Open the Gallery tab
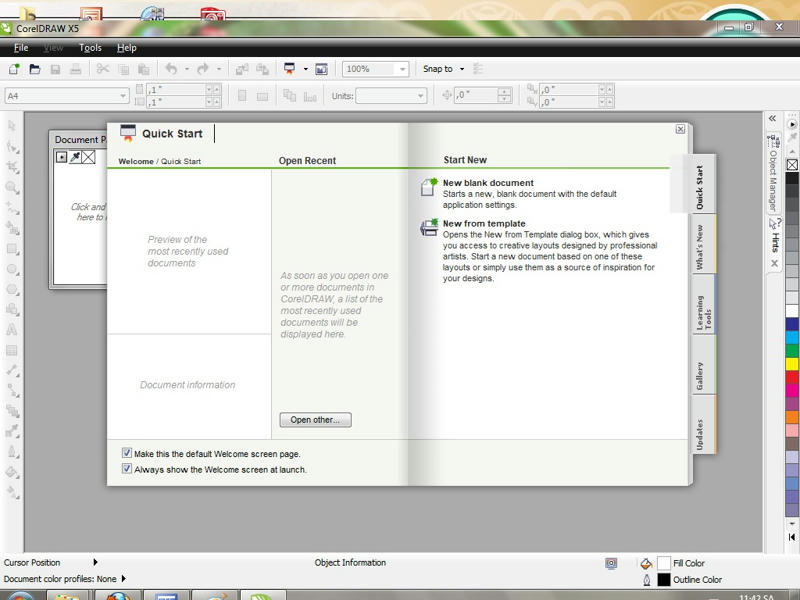 pos(700,376)
